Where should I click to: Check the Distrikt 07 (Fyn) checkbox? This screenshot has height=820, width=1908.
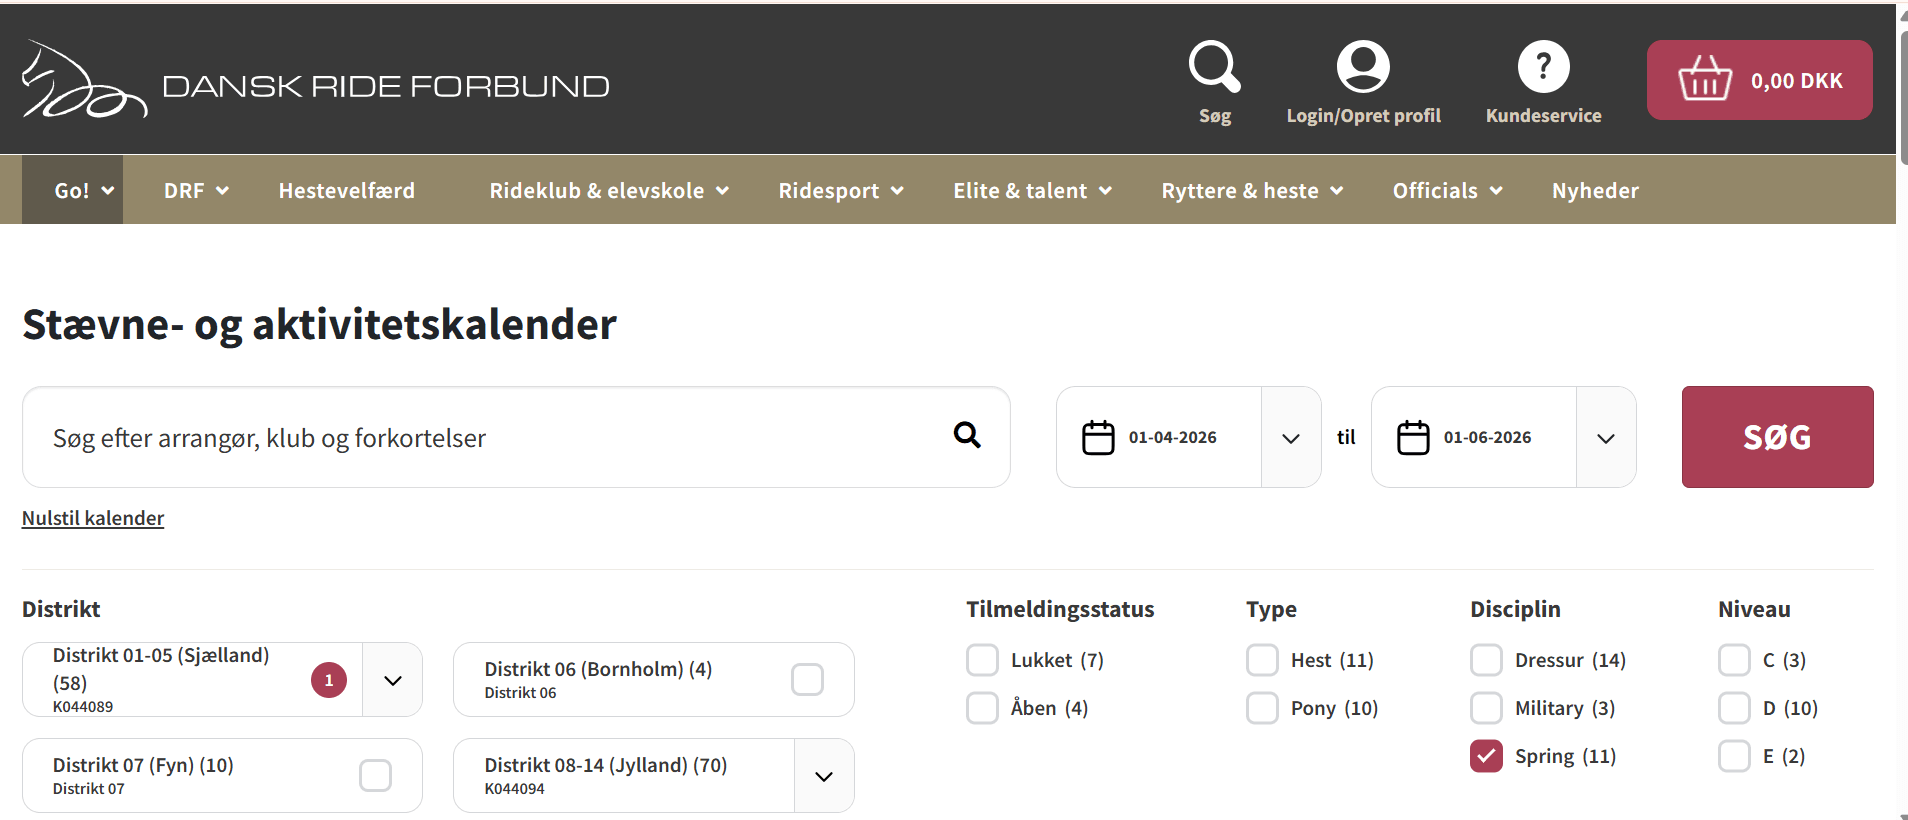click(x=375, y=775)
